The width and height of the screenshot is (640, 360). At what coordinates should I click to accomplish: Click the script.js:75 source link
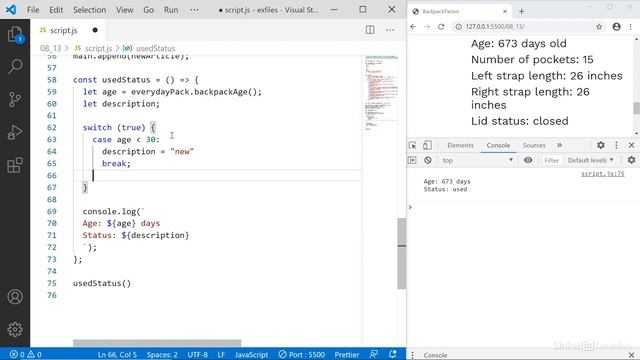tap(602, 173)
